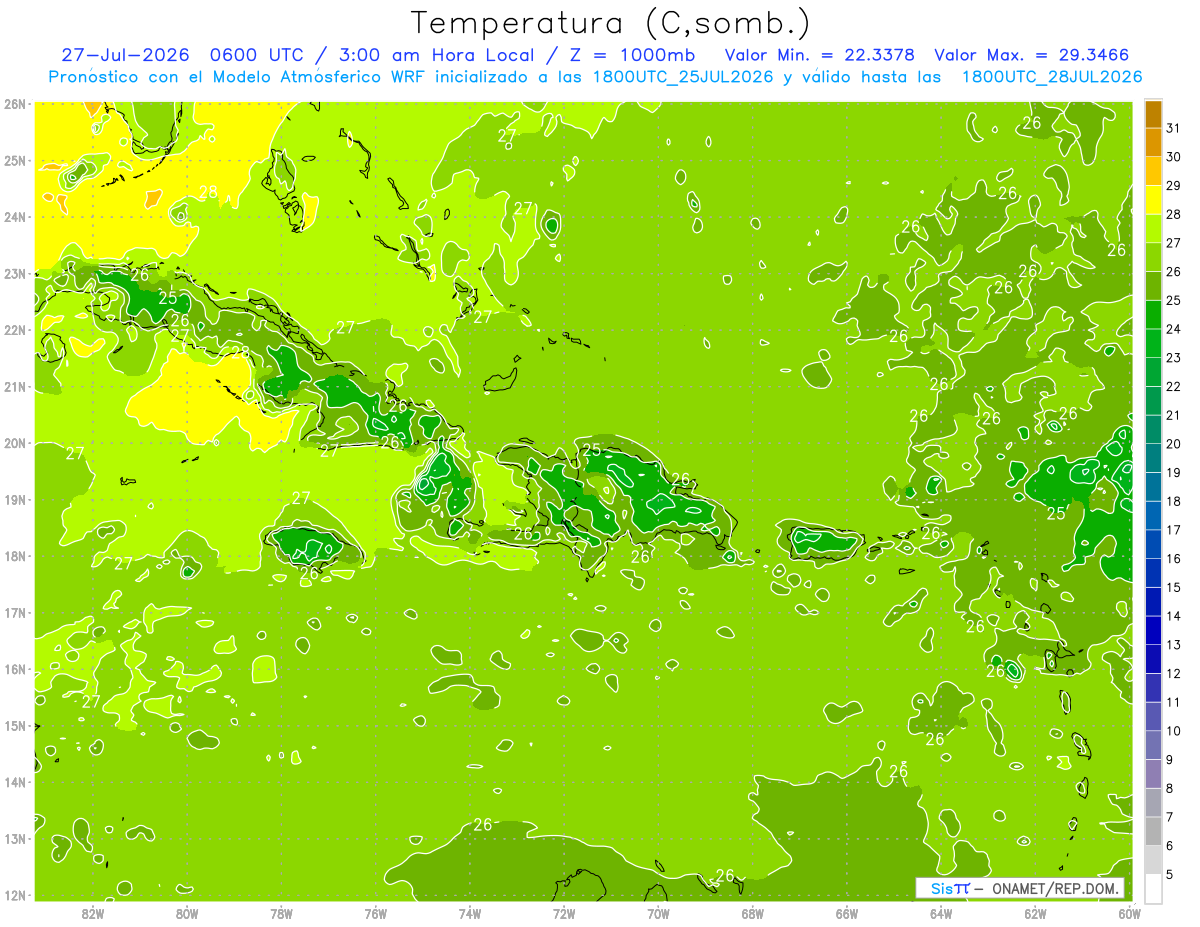Click longitude axis label "80W"
Screen dimensions: 1200x927
click(x=187, y=913)
